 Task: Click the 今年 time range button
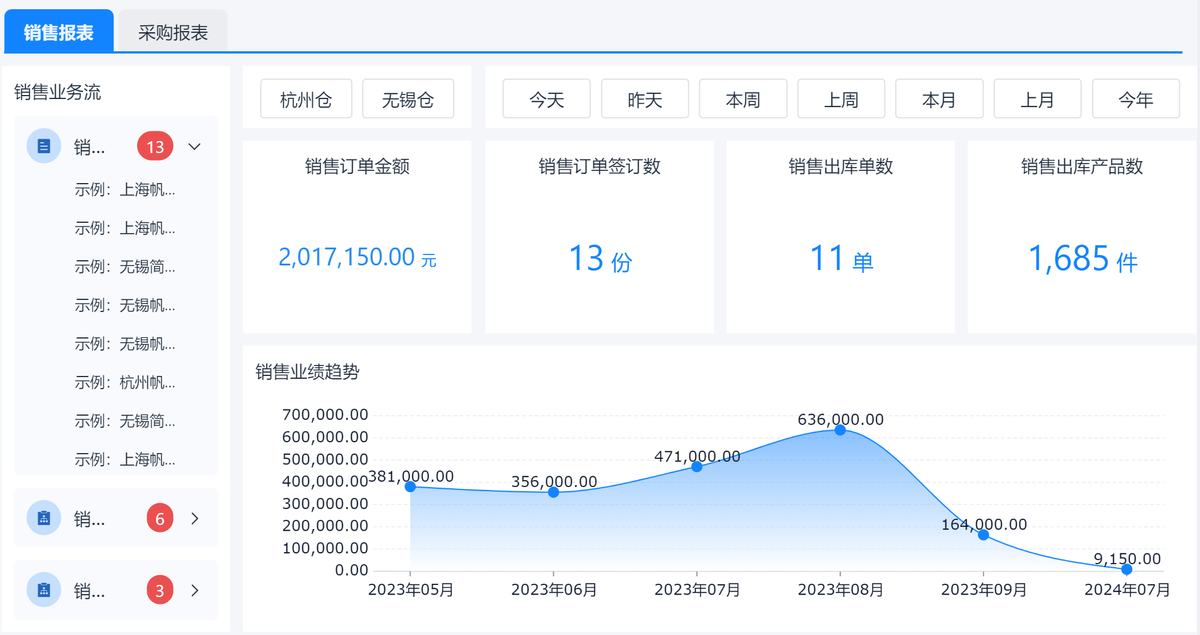tap(1136, 98)
